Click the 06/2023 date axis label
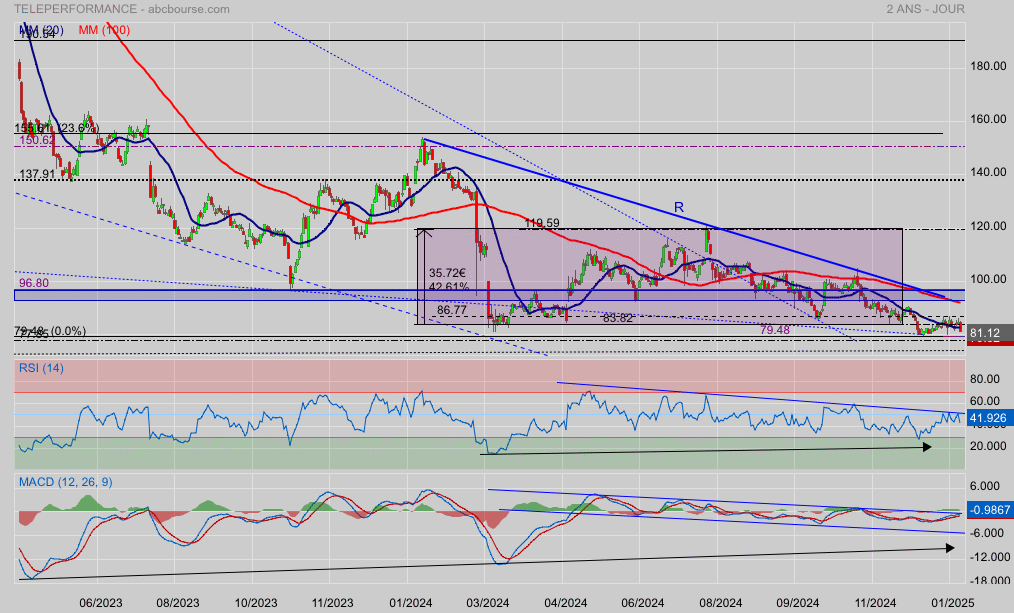 pos(100,603)
